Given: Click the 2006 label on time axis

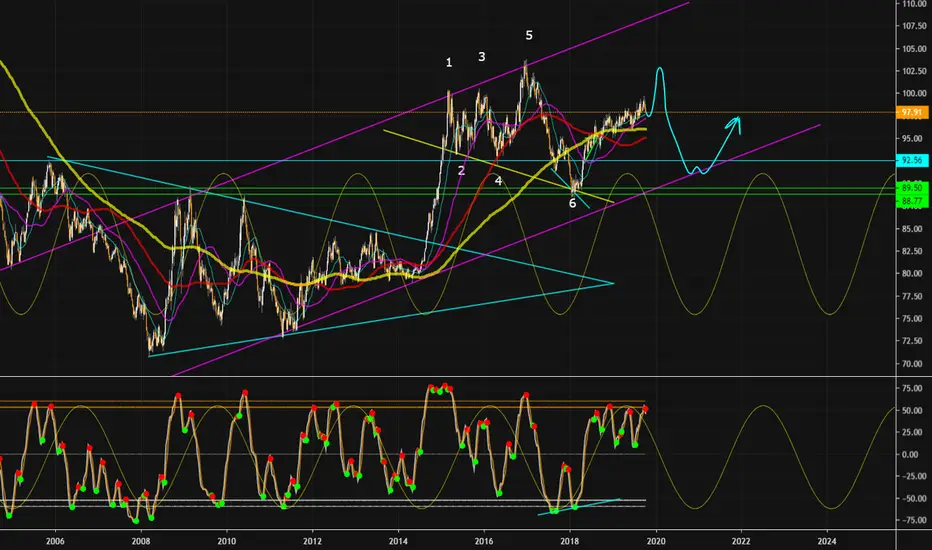Looking at the screenshot, I should (55, 541).
